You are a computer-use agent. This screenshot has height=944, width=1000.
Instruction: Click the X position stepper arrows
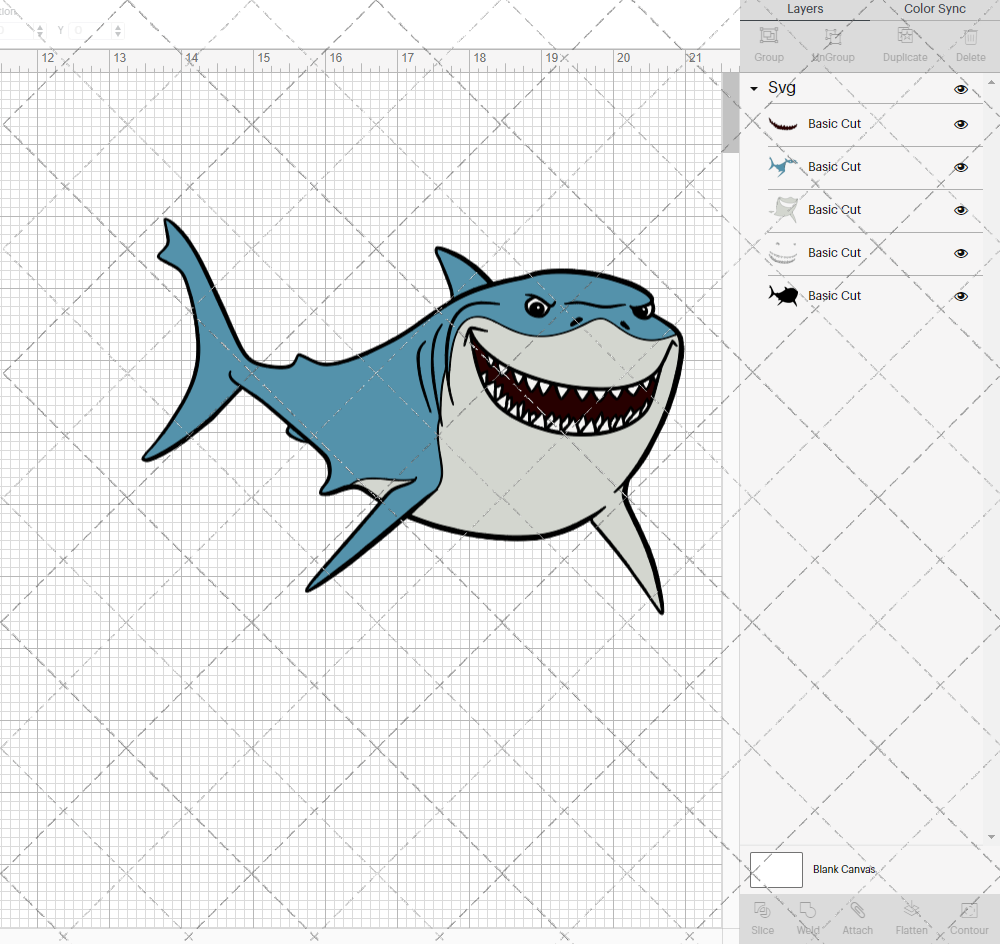pyautogui.click(x=40, y=30)
